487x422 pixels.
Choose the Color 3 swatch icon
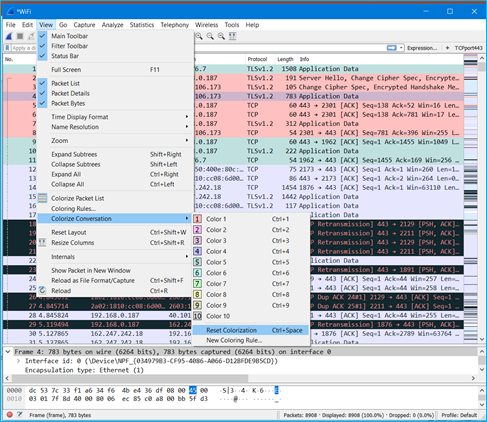pyautogui.click(x=197, y=240)
